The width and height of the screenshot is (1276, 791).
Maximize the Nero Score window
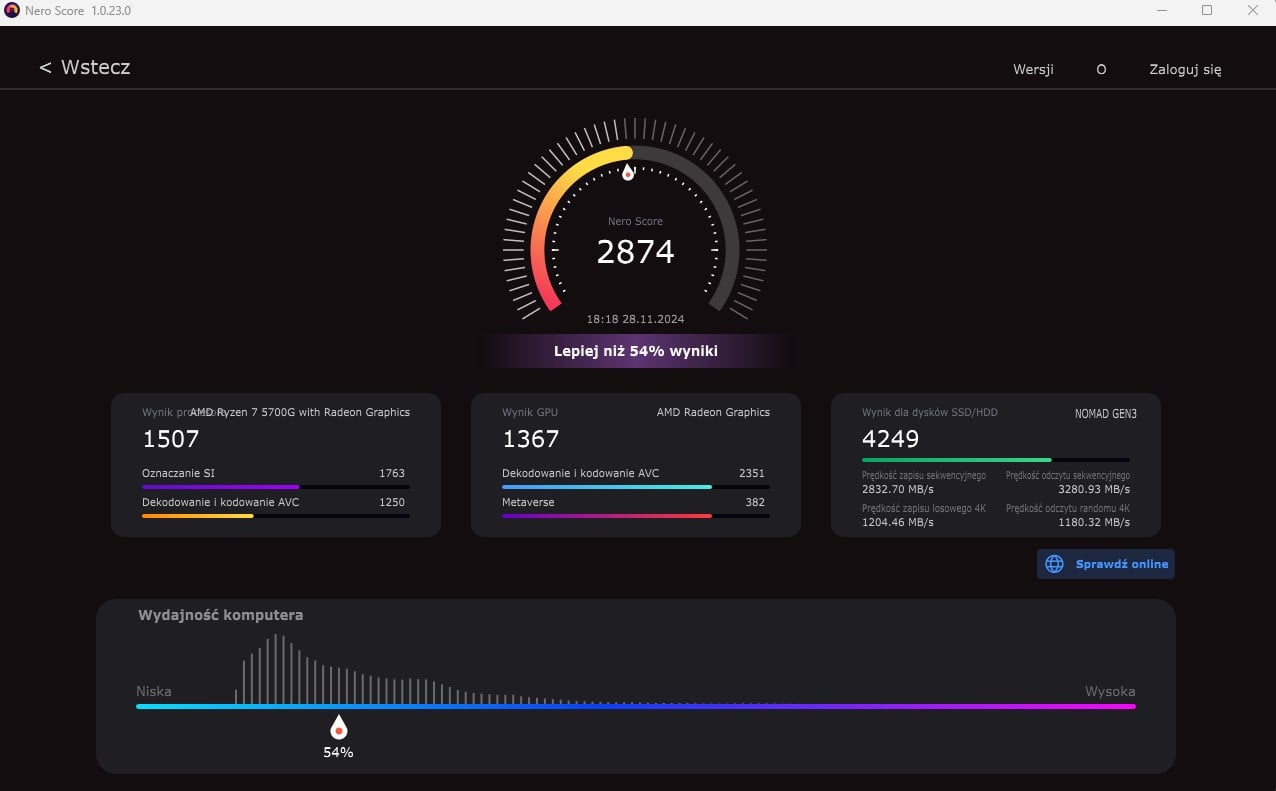(x=1207, y=11)
